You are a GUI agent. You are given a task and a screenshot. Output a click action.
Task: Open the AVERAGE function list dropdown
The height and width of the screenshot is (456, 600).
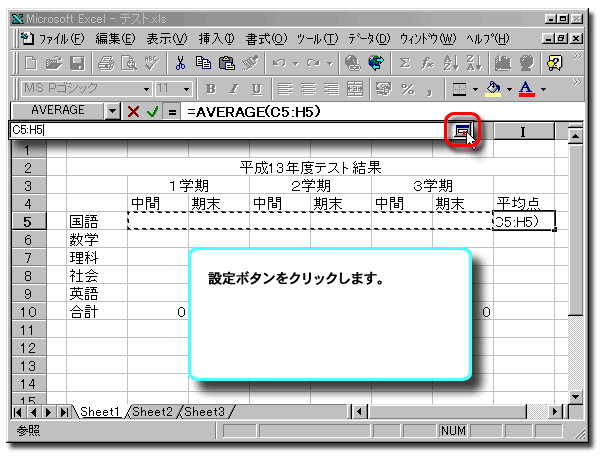112,112
